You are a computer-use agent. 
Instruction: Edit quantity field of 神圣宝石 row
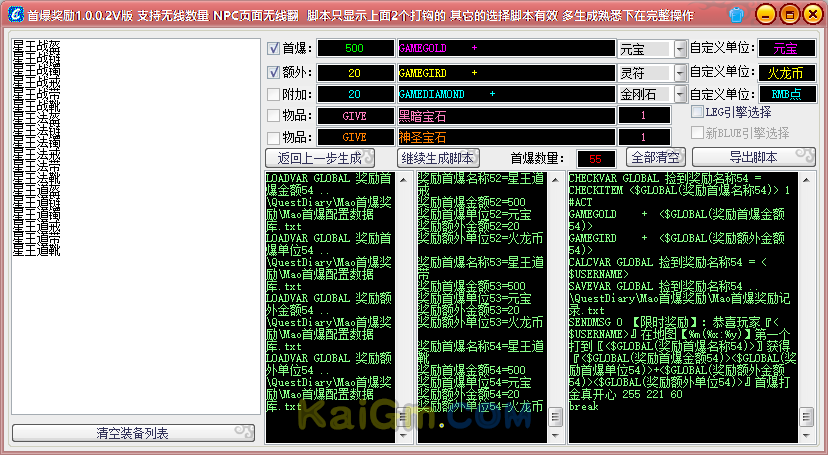pos(644,137)
